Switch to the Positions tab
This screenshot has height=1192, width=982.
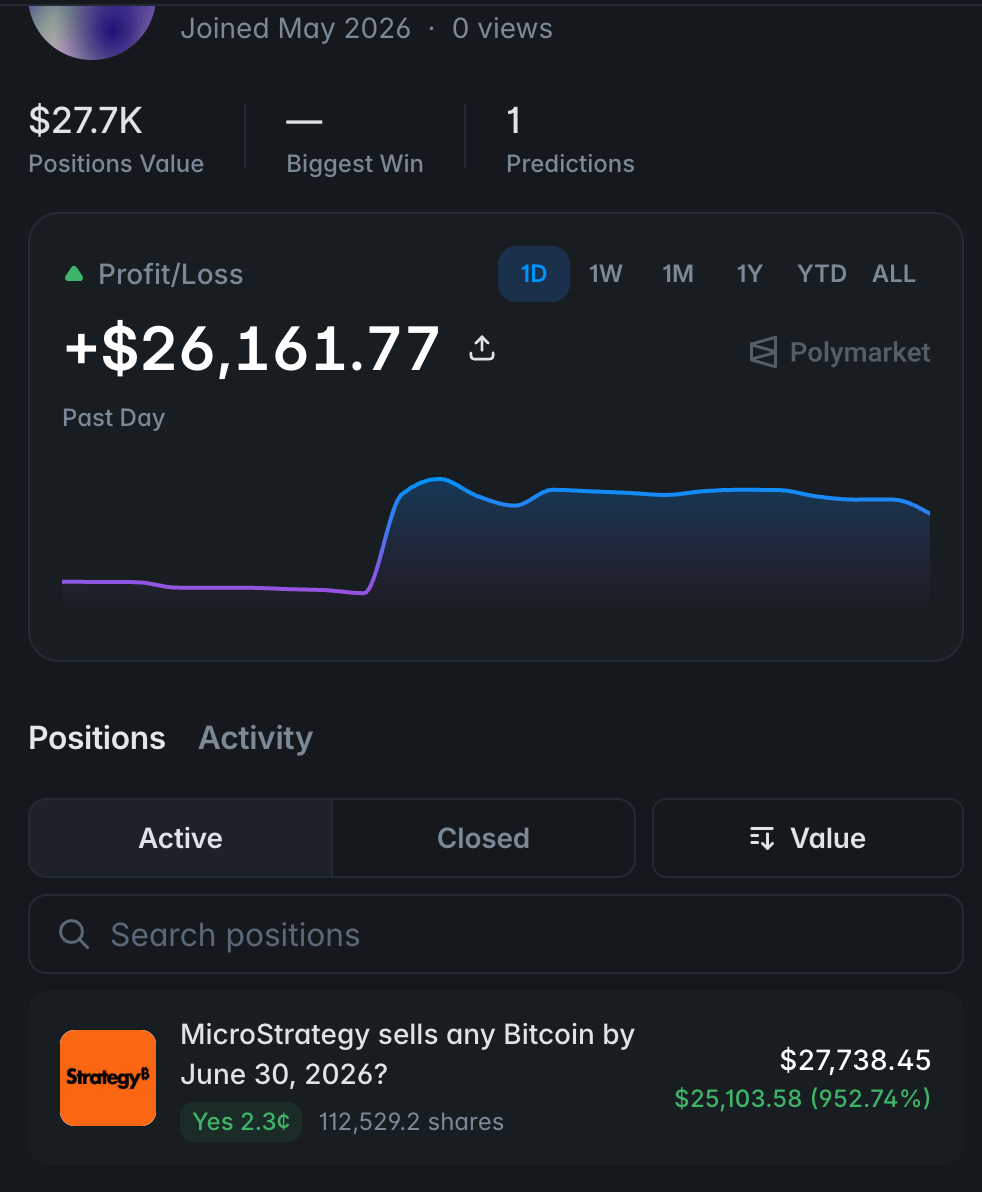97,738
